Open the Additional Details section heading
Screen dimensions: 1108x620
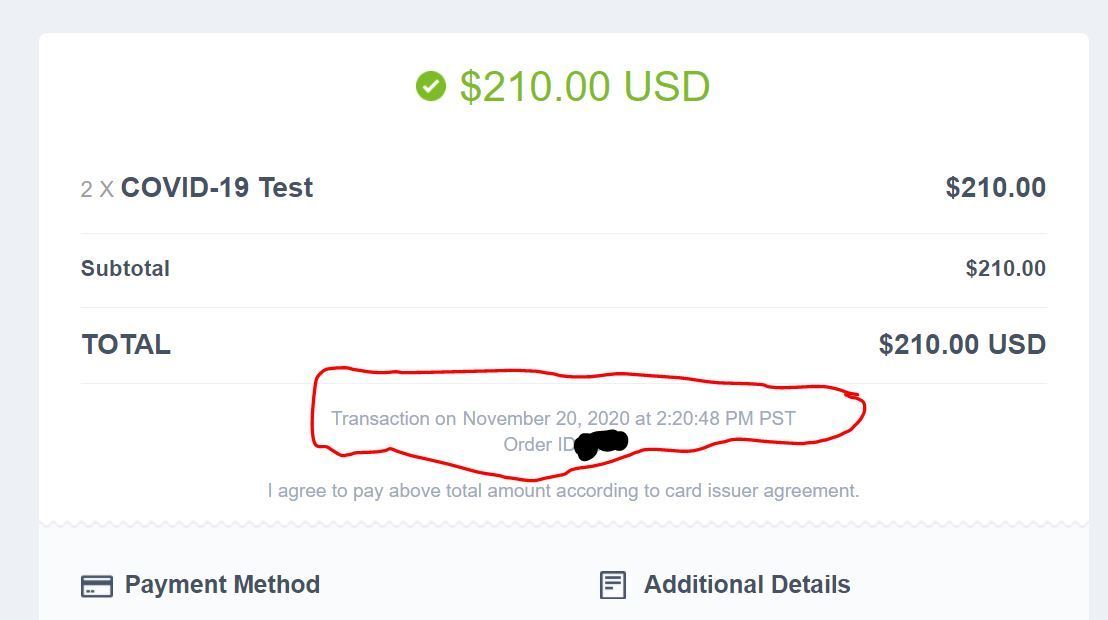(747, 585)
